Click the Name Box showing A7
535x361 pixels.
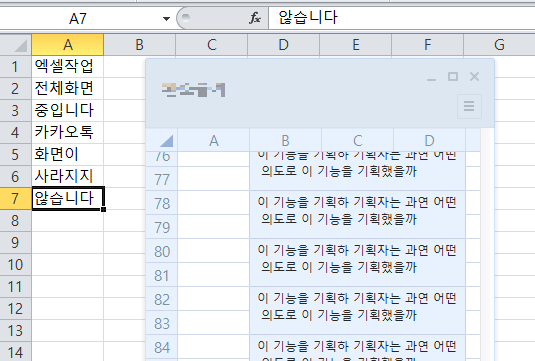click(x=78, y=18)
